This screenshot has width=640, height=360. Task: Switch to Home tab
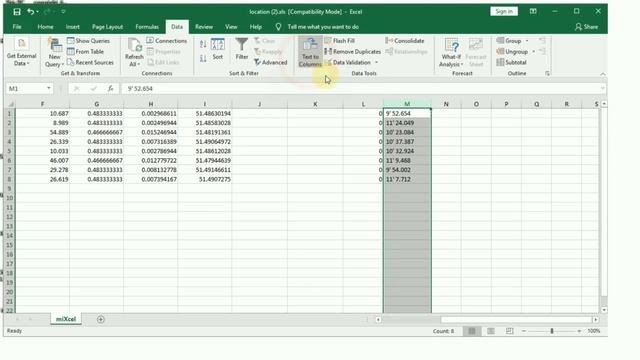pyautogui.click(x=45, y=27)
